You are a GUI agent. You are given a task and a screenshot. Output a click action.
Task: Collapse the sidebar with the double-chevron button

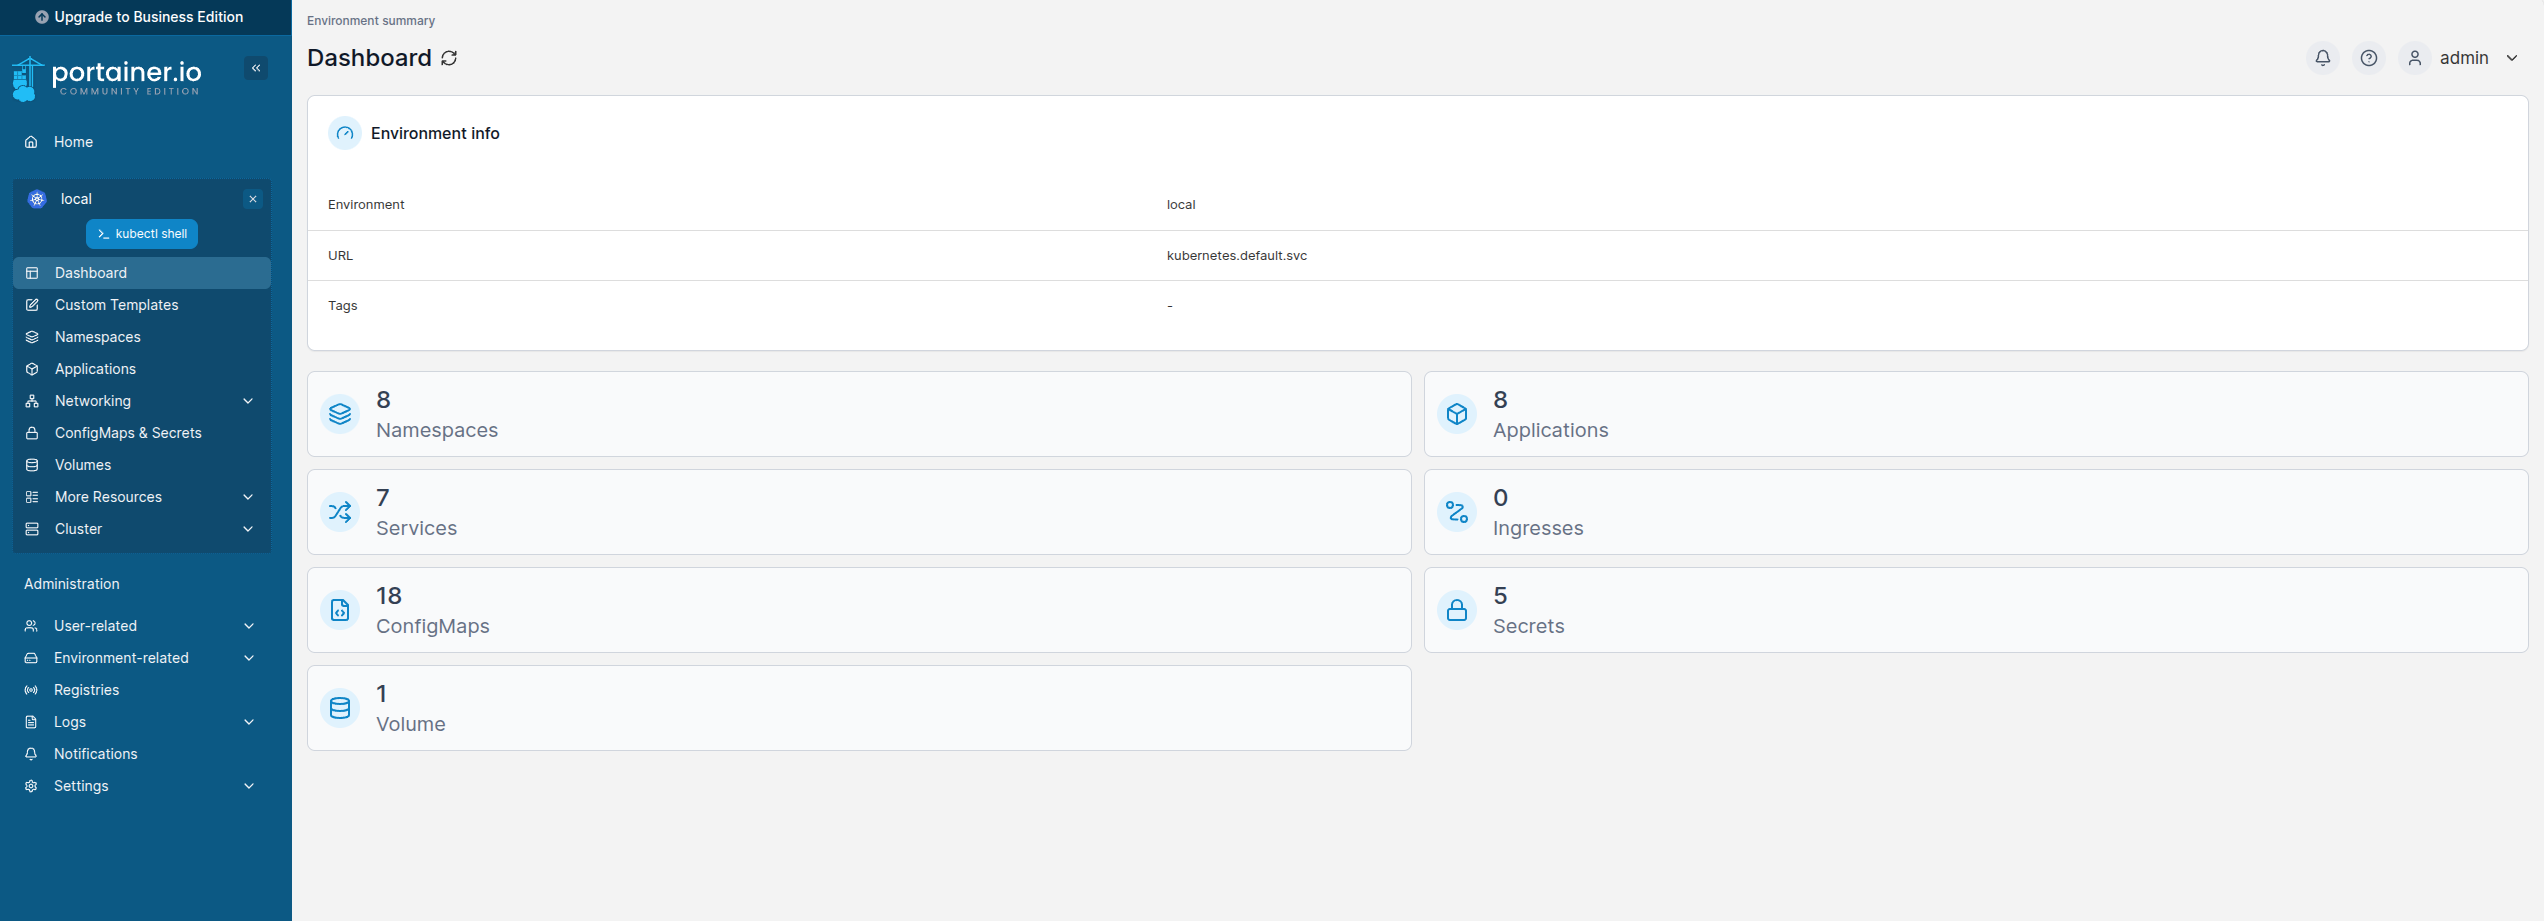[x=256, y=68]
